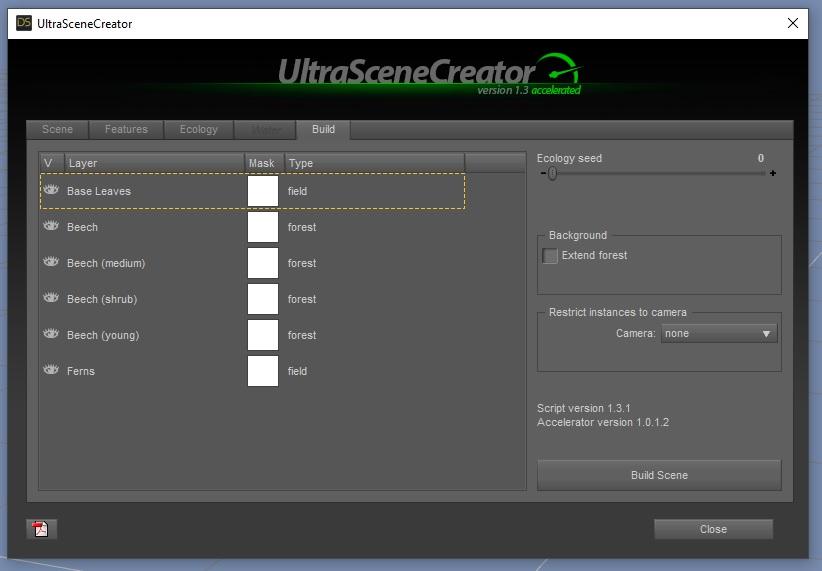Toggle visibility eye for Base Leaves layer

(x=51, y=190)
